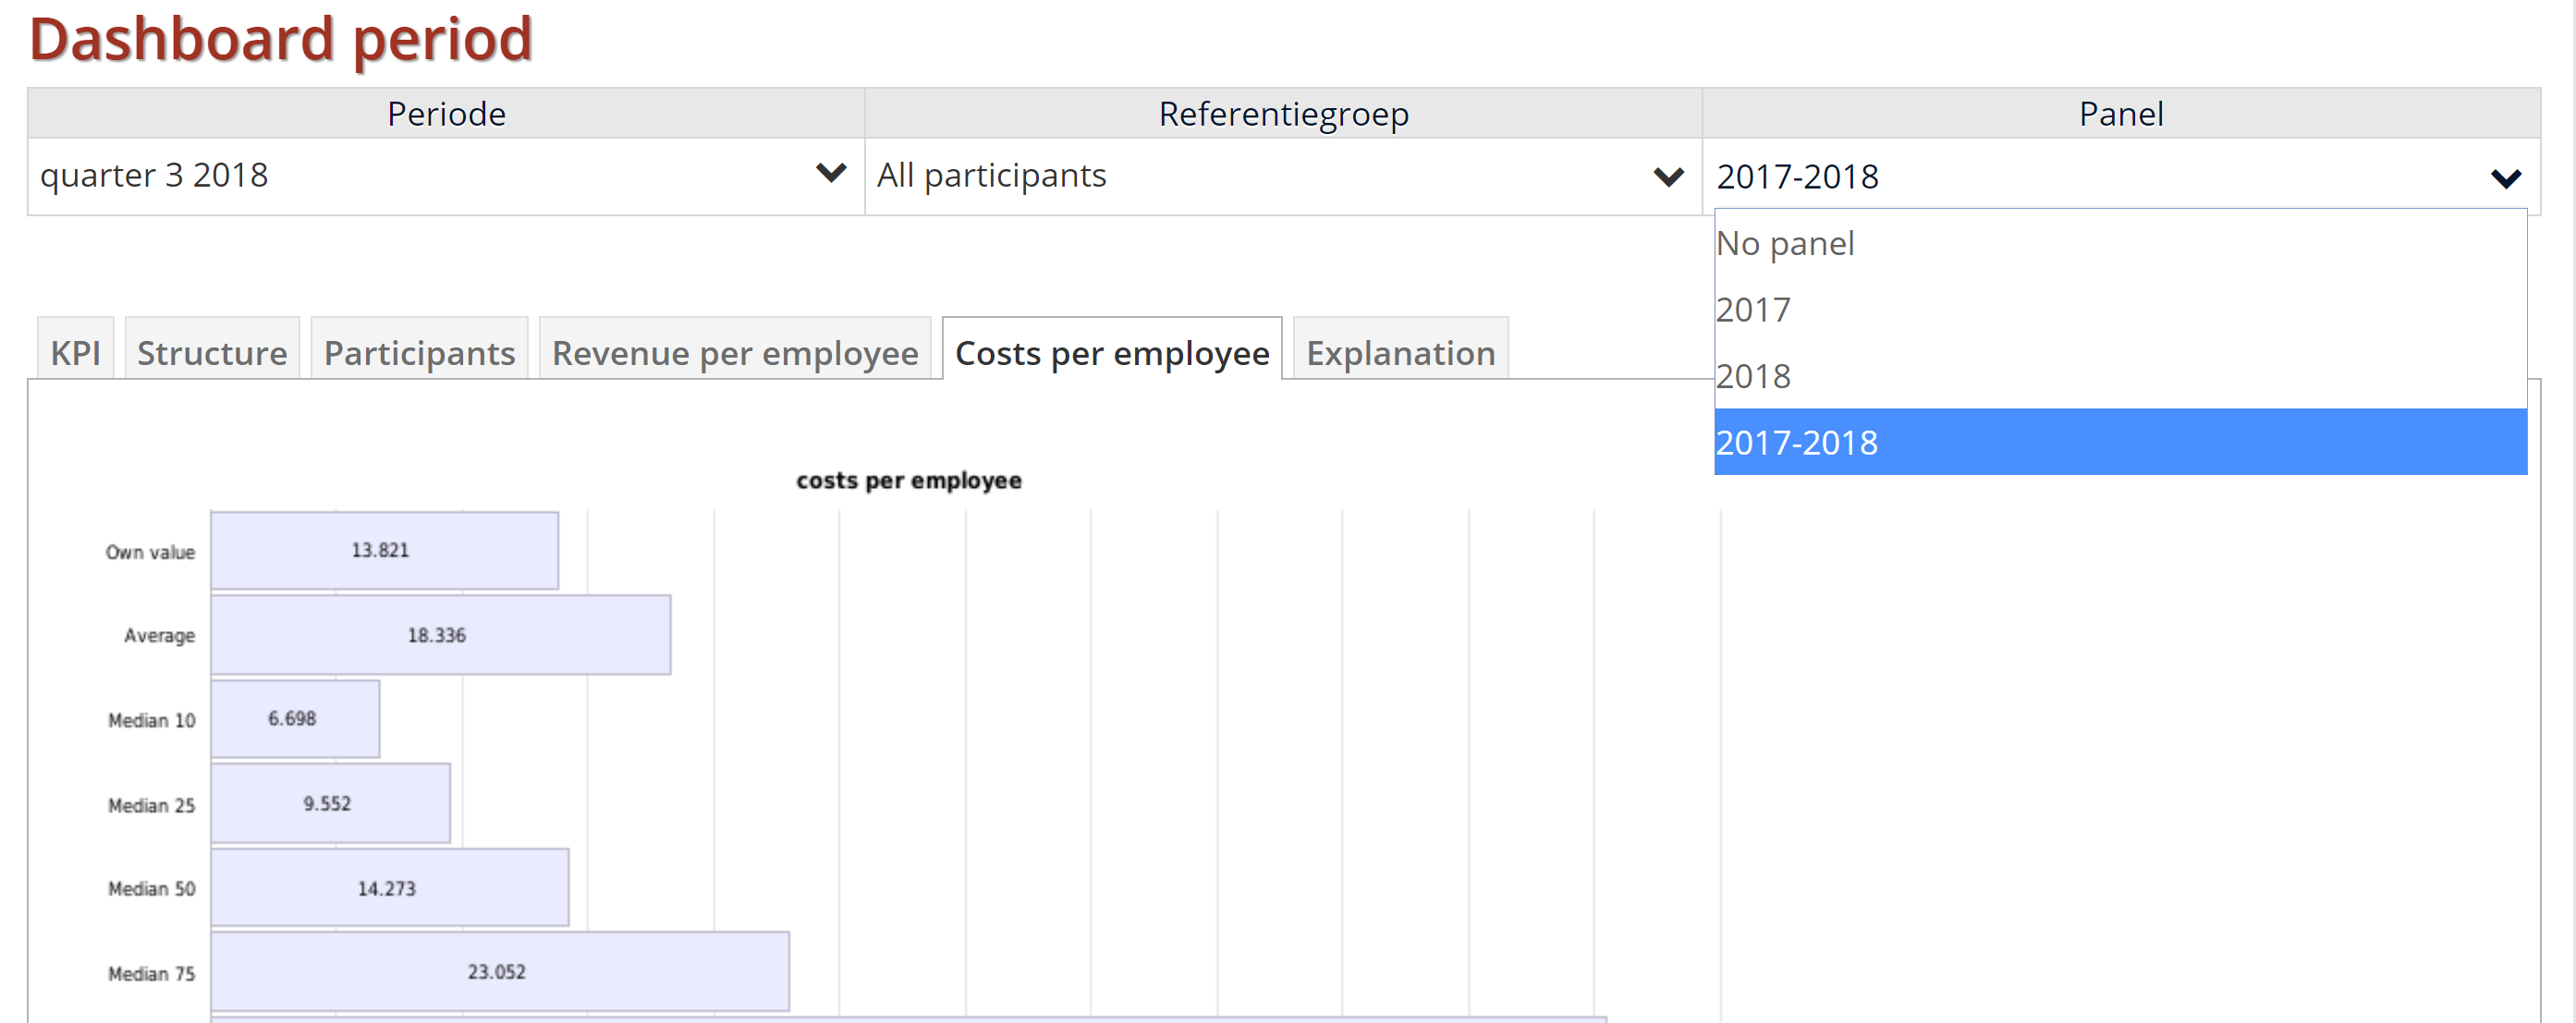Image resolution: width=2576 pixels, height=1023 pixels.
Task: Click the 'Average' axis label
Action: [159, 636]
